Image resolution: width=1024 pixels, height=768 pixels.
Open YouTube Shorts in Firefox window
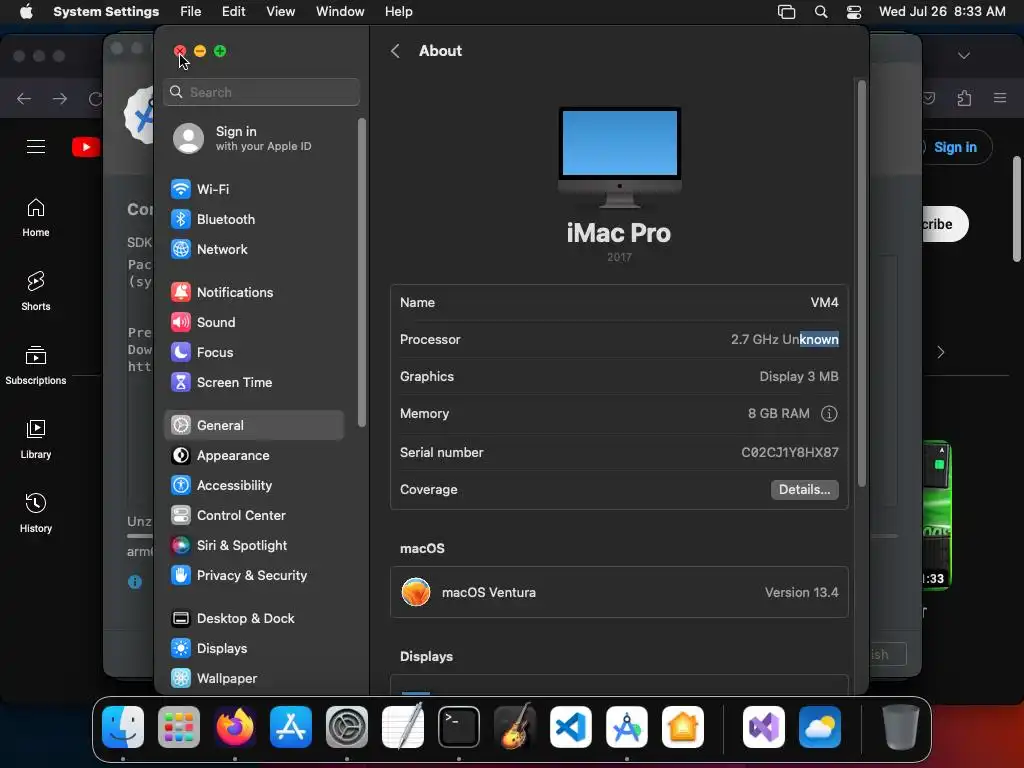click(x=36, y=292)
